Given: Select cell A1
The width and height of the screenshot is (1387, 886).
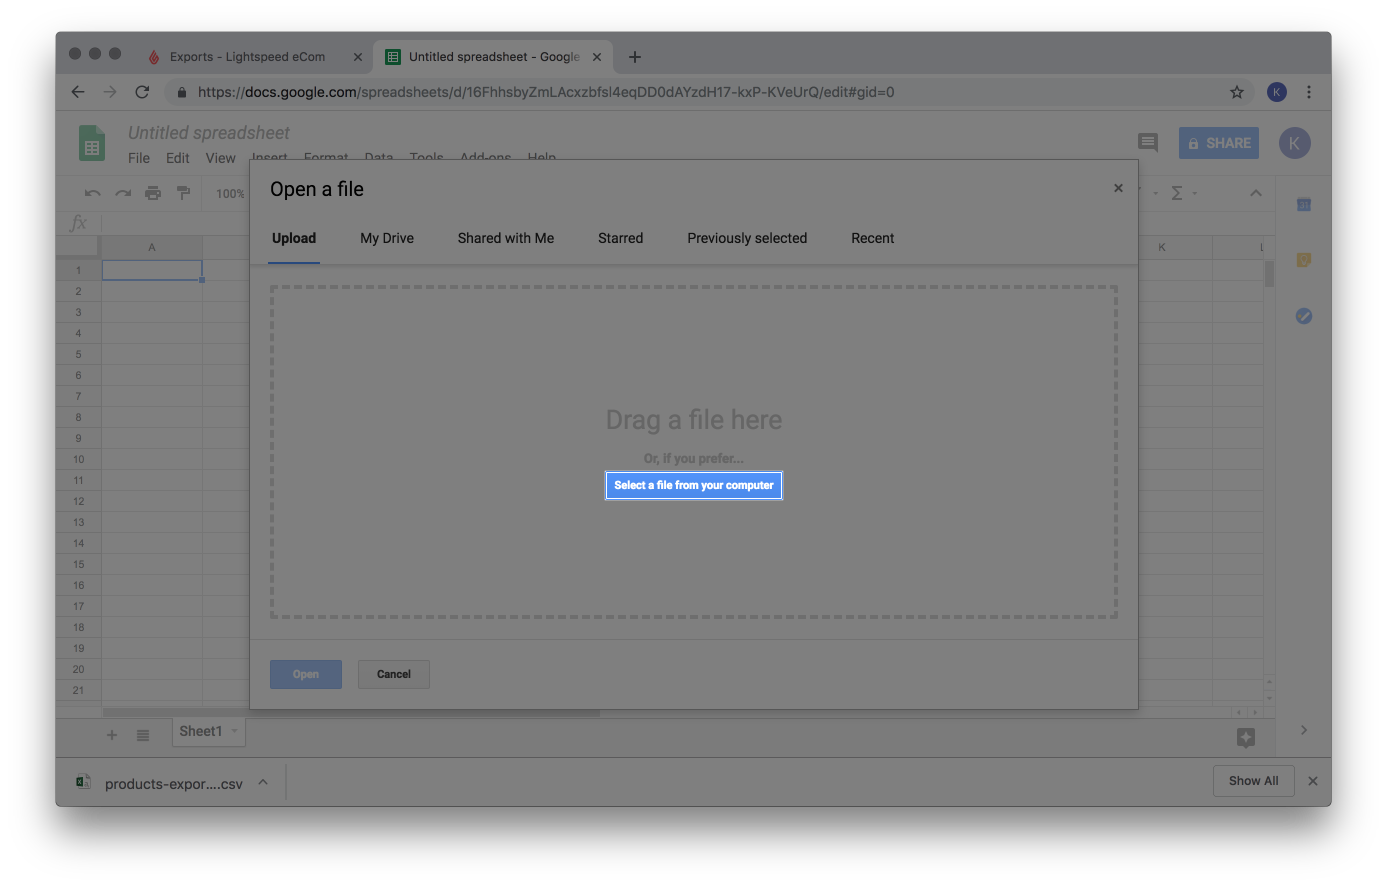Looking at the screenshot, I should coord(152,270).
